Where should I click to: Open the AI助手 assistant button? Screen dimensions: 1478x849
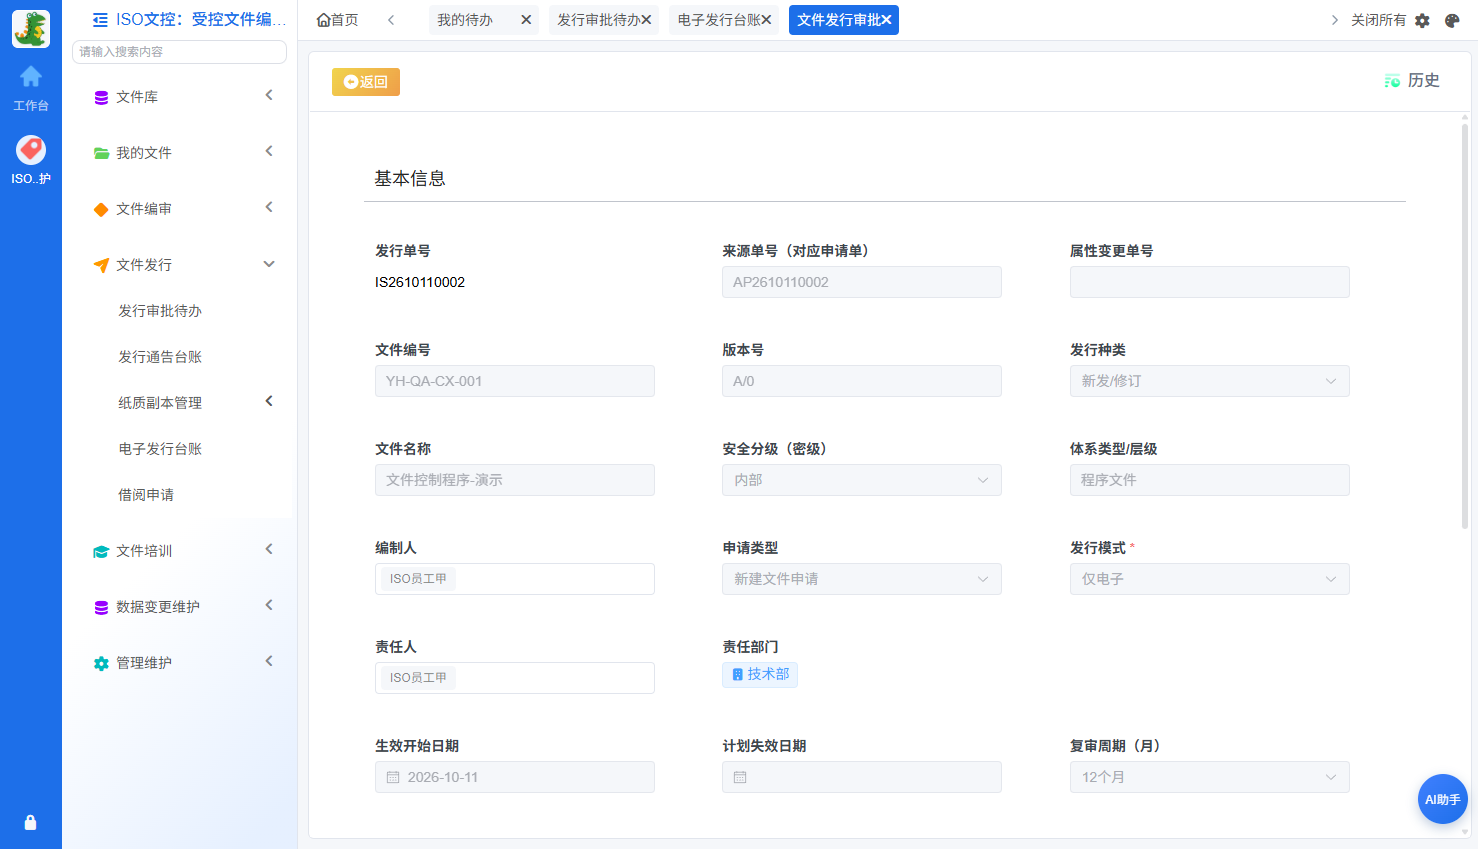click(x=1442, y=799)
